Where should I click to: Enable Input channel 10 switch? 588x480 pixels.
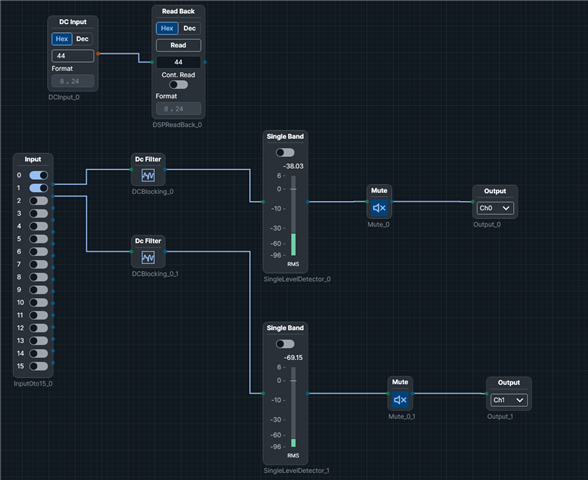[39, 303]
